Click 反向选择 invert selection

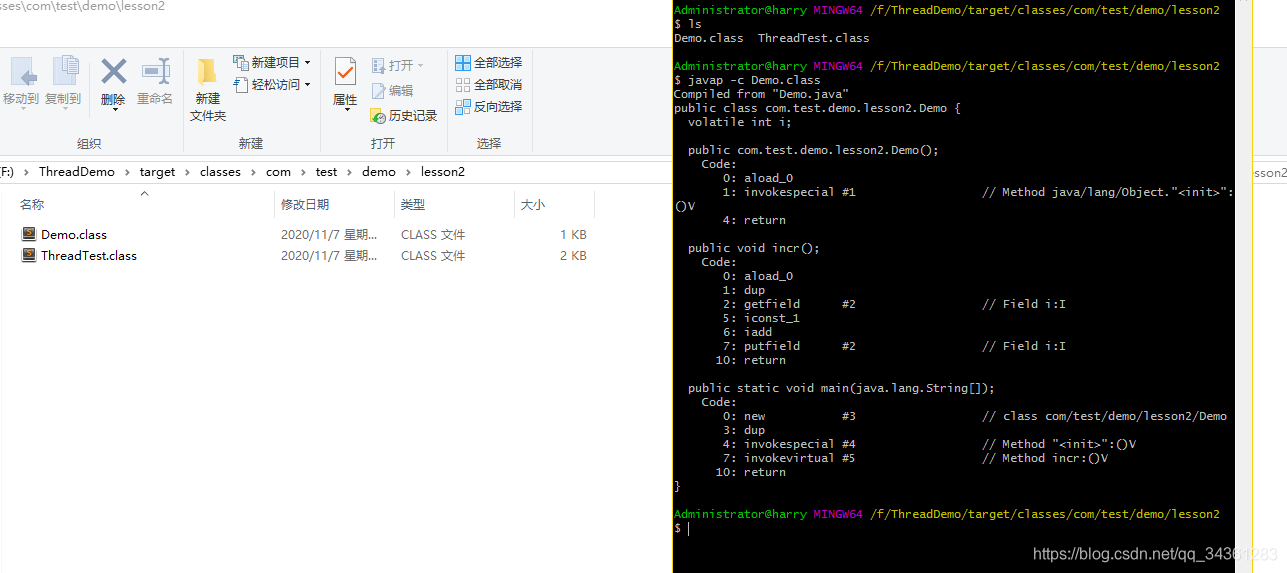(x=489, y=107)
